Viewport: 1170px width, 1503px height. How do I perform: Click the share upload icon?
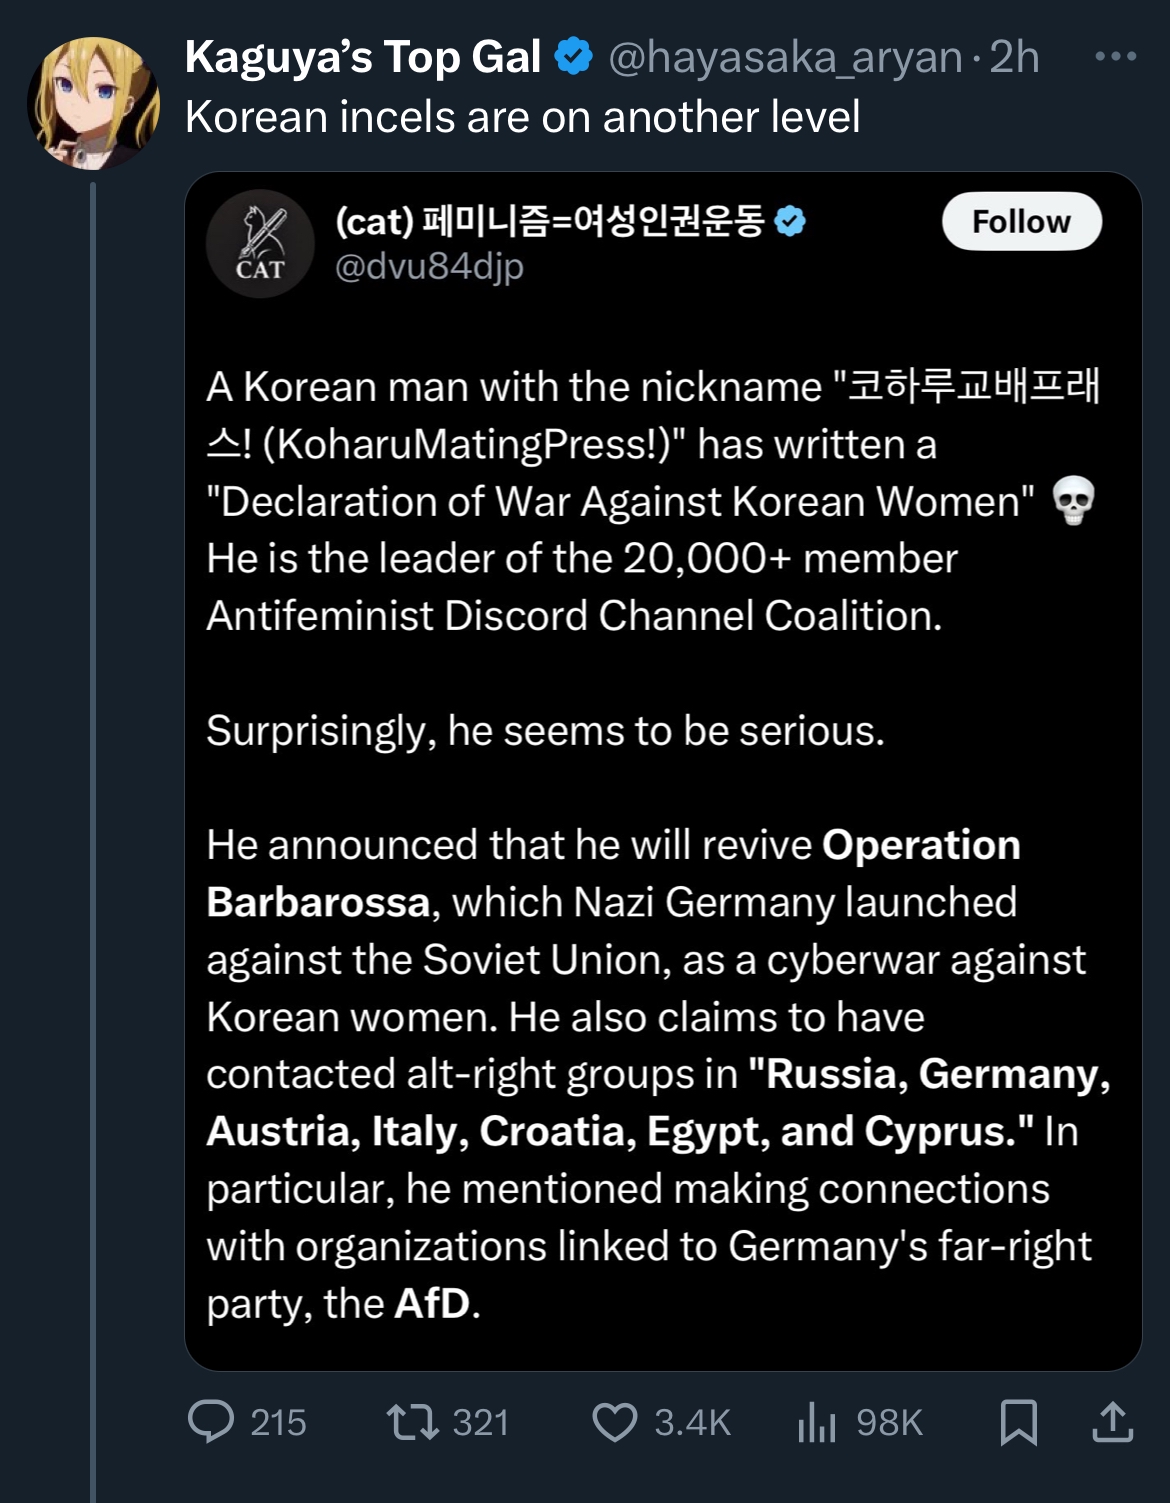pyautogui.click(x=1112, y=1421)
